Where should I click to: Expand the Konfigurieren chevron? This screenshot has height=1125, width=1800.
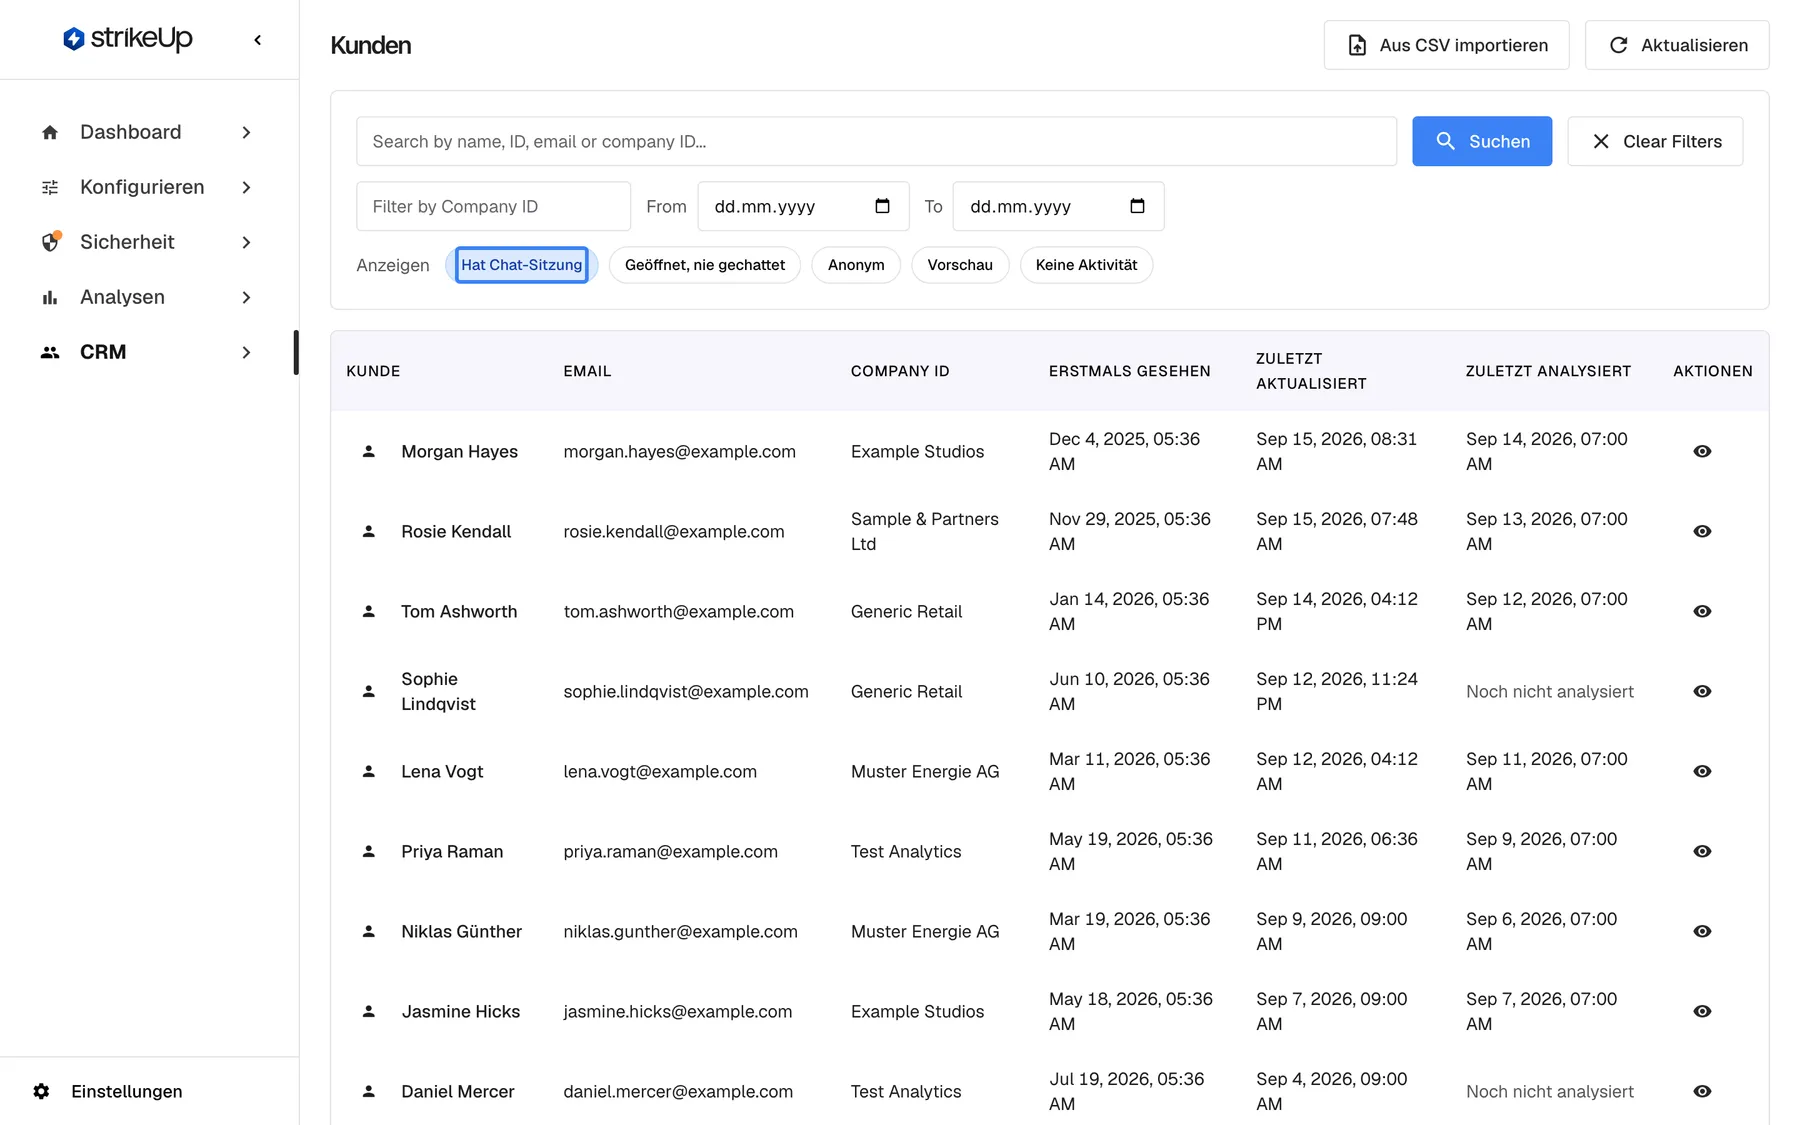coord(246,187)
